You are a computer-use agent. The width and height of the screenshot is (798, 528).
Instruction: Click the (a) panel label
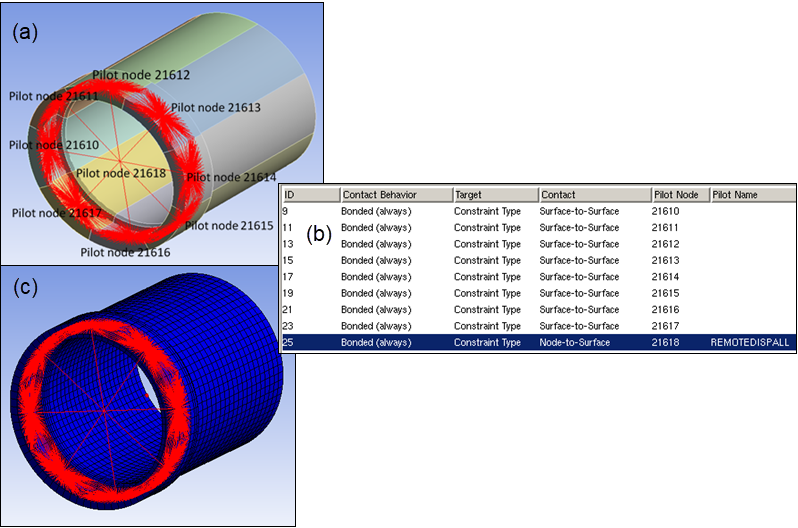coord(25,33)
